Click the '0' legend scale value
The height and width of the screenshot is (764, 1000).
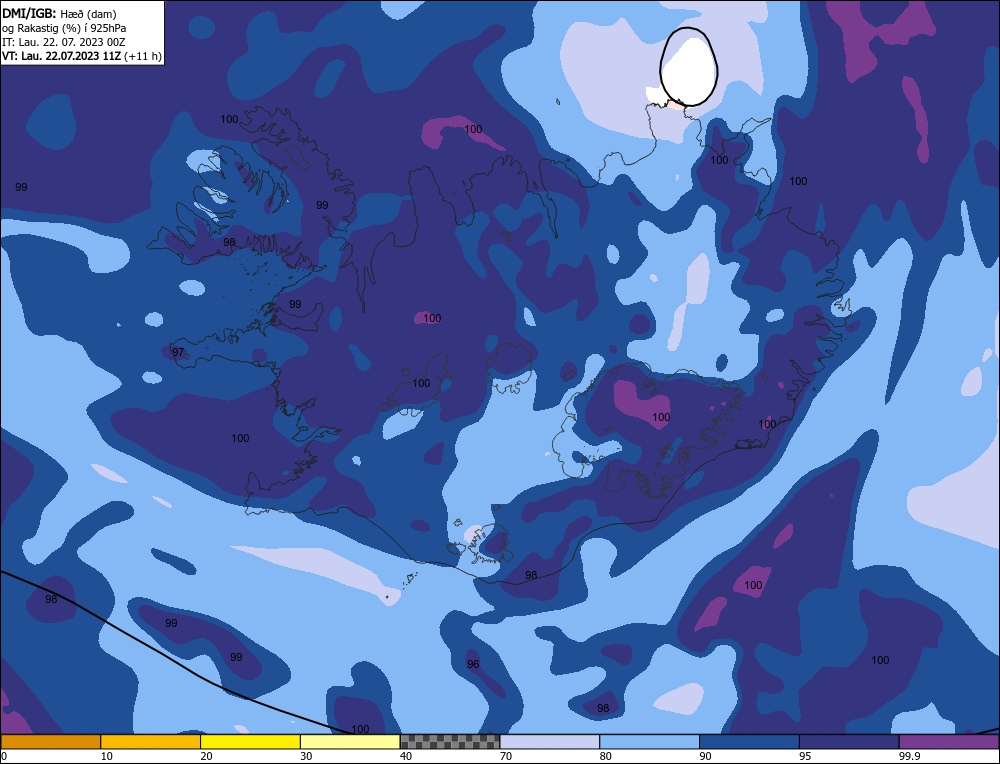[x=3, y=756]
